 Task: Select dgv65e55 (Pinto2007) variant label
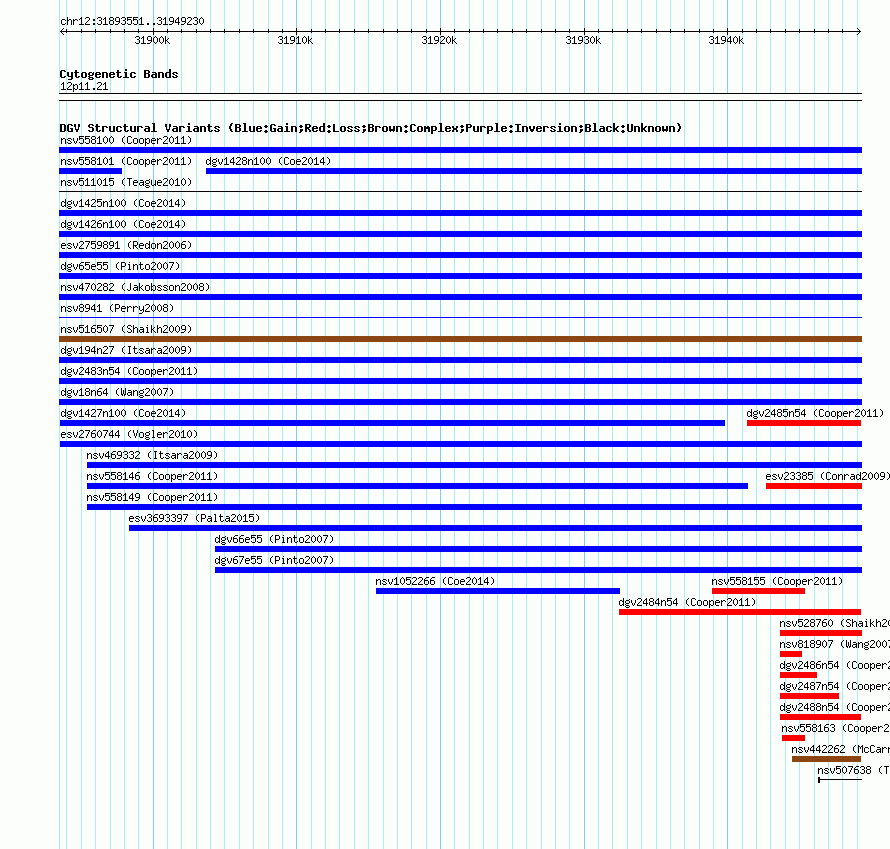[120, 266]
